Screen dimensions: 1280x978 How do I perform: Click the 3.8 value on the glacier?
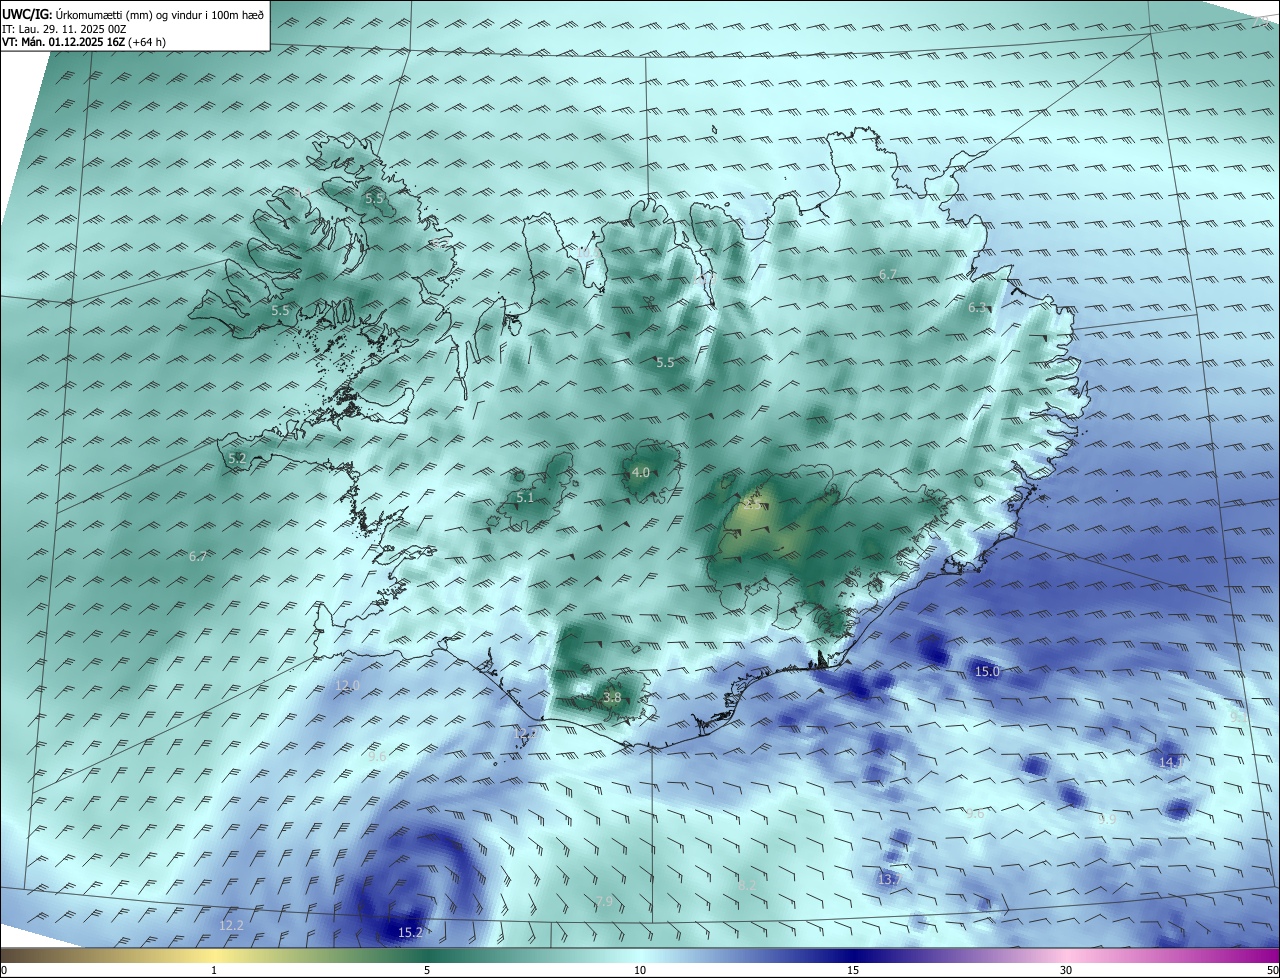point(613,698)
